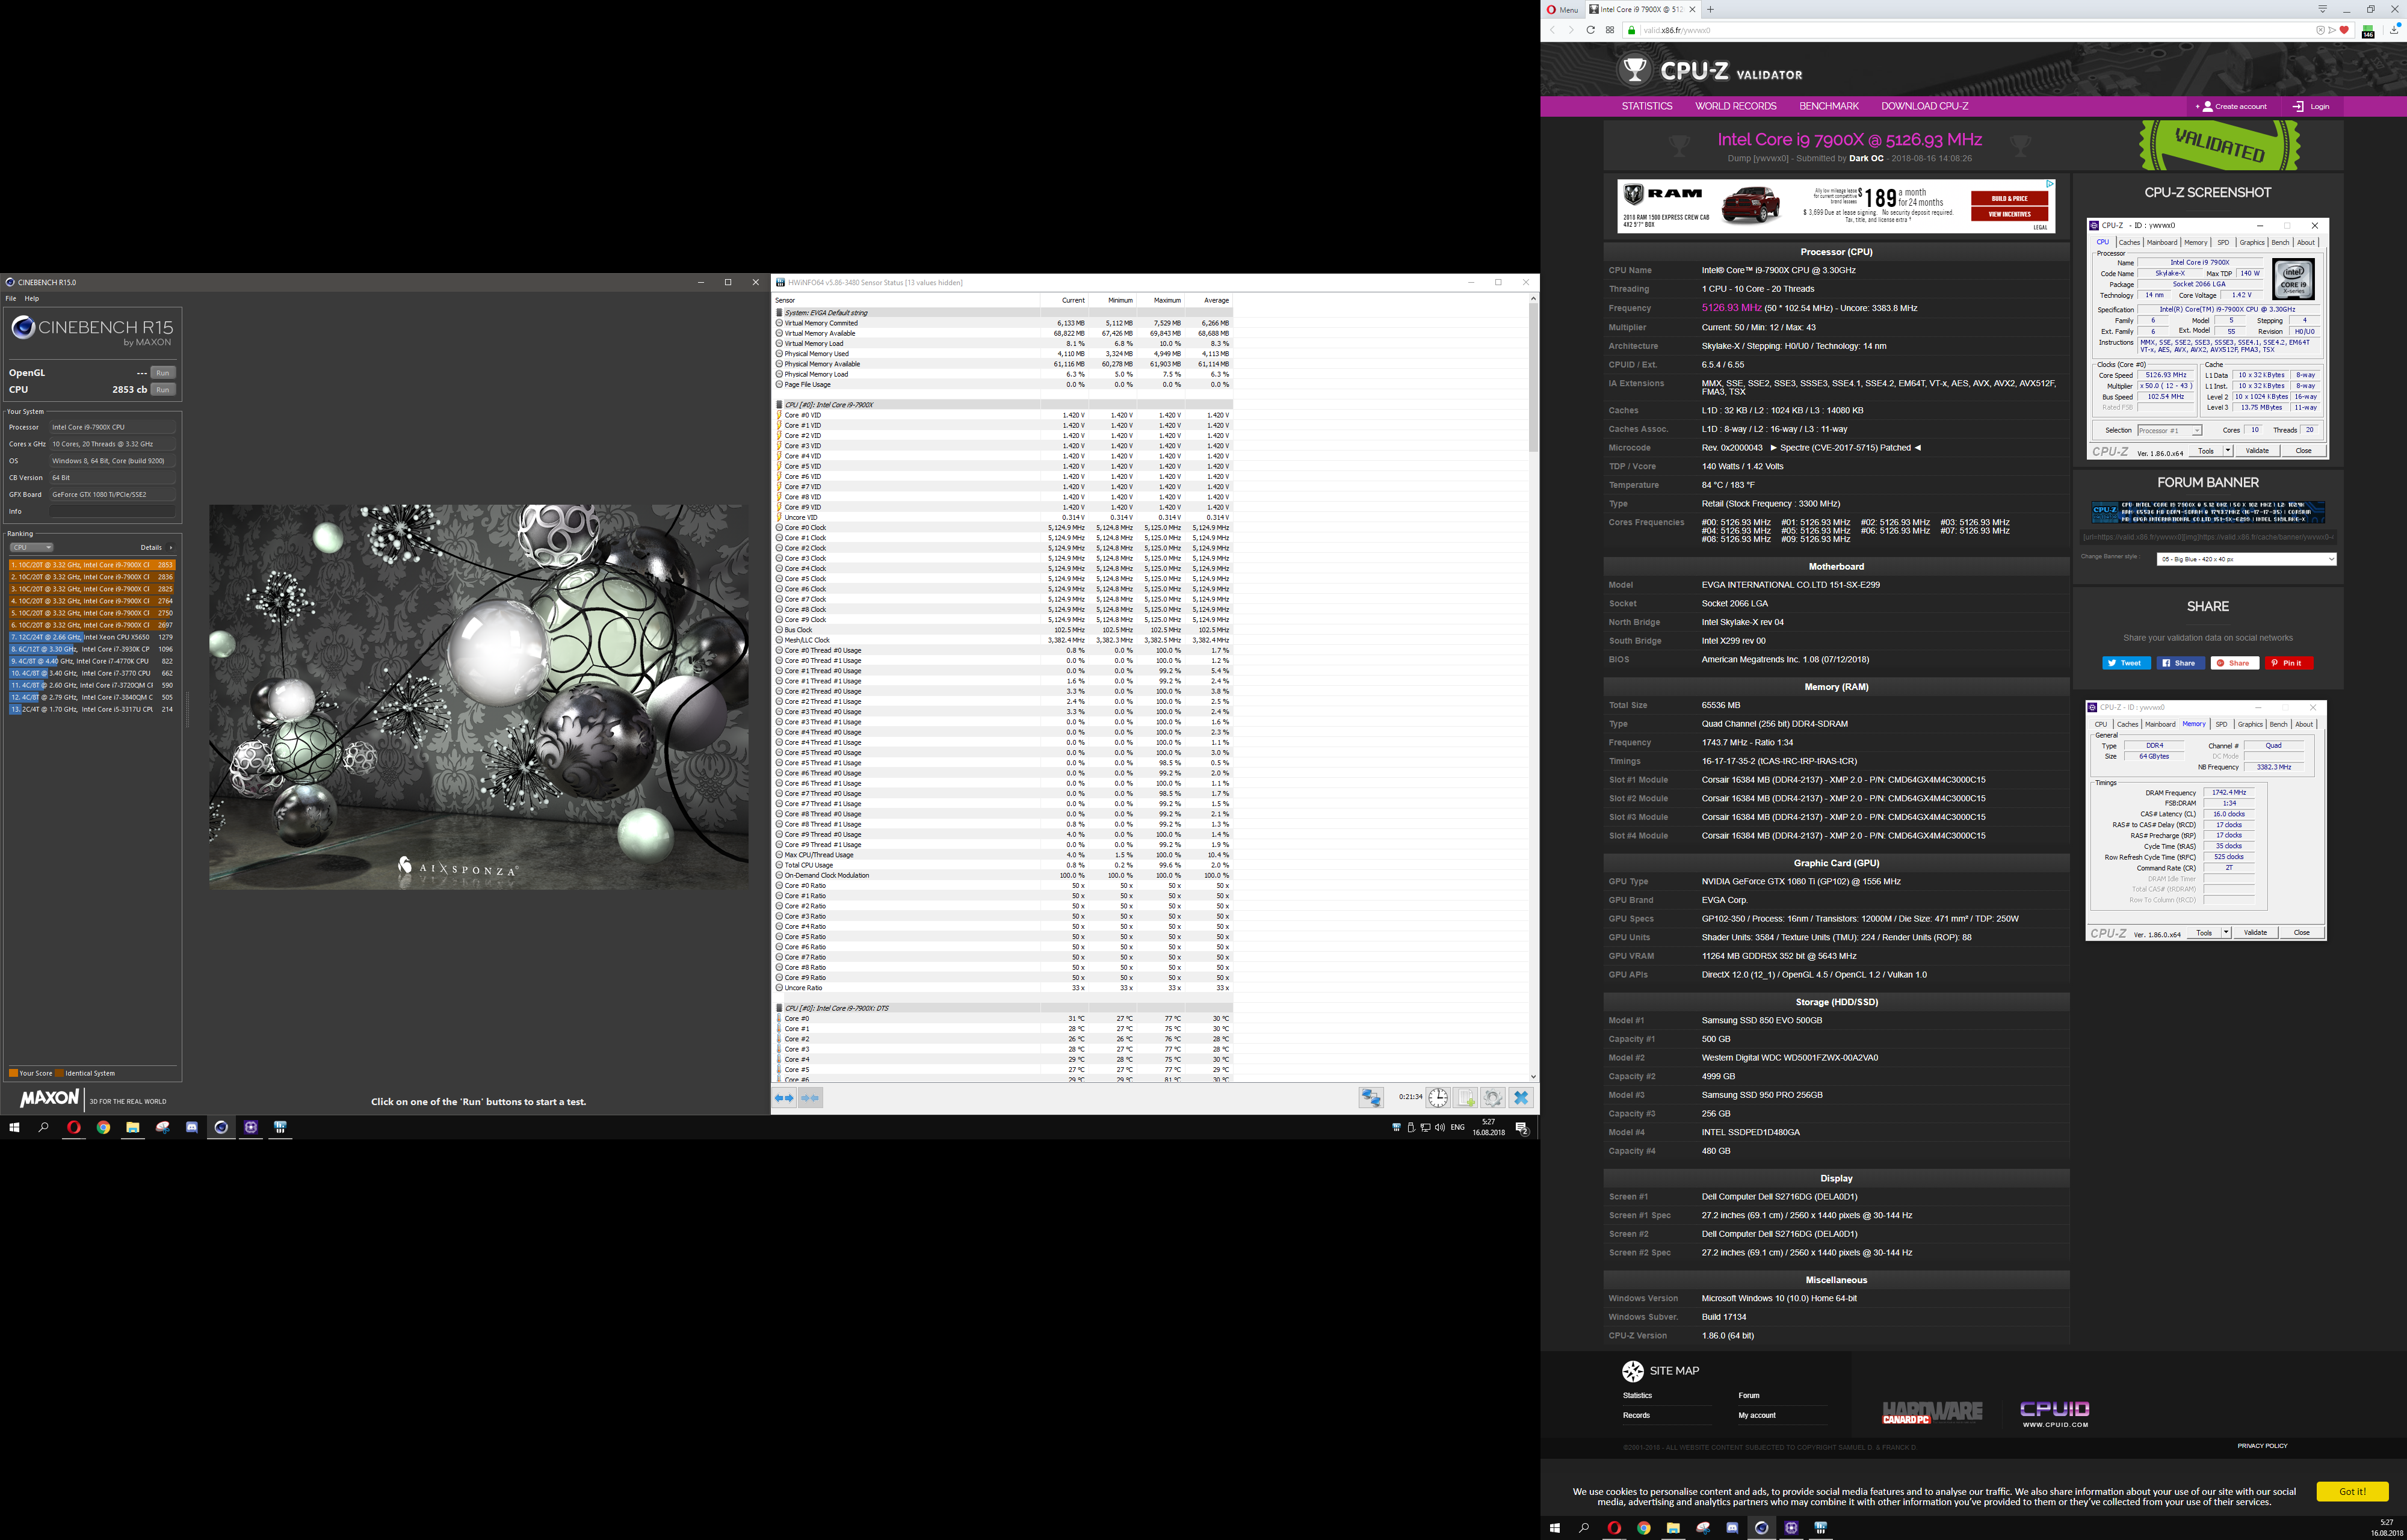
Task: Open CPU ranking type dropdown in Cinebench
Action: [31, 547]
